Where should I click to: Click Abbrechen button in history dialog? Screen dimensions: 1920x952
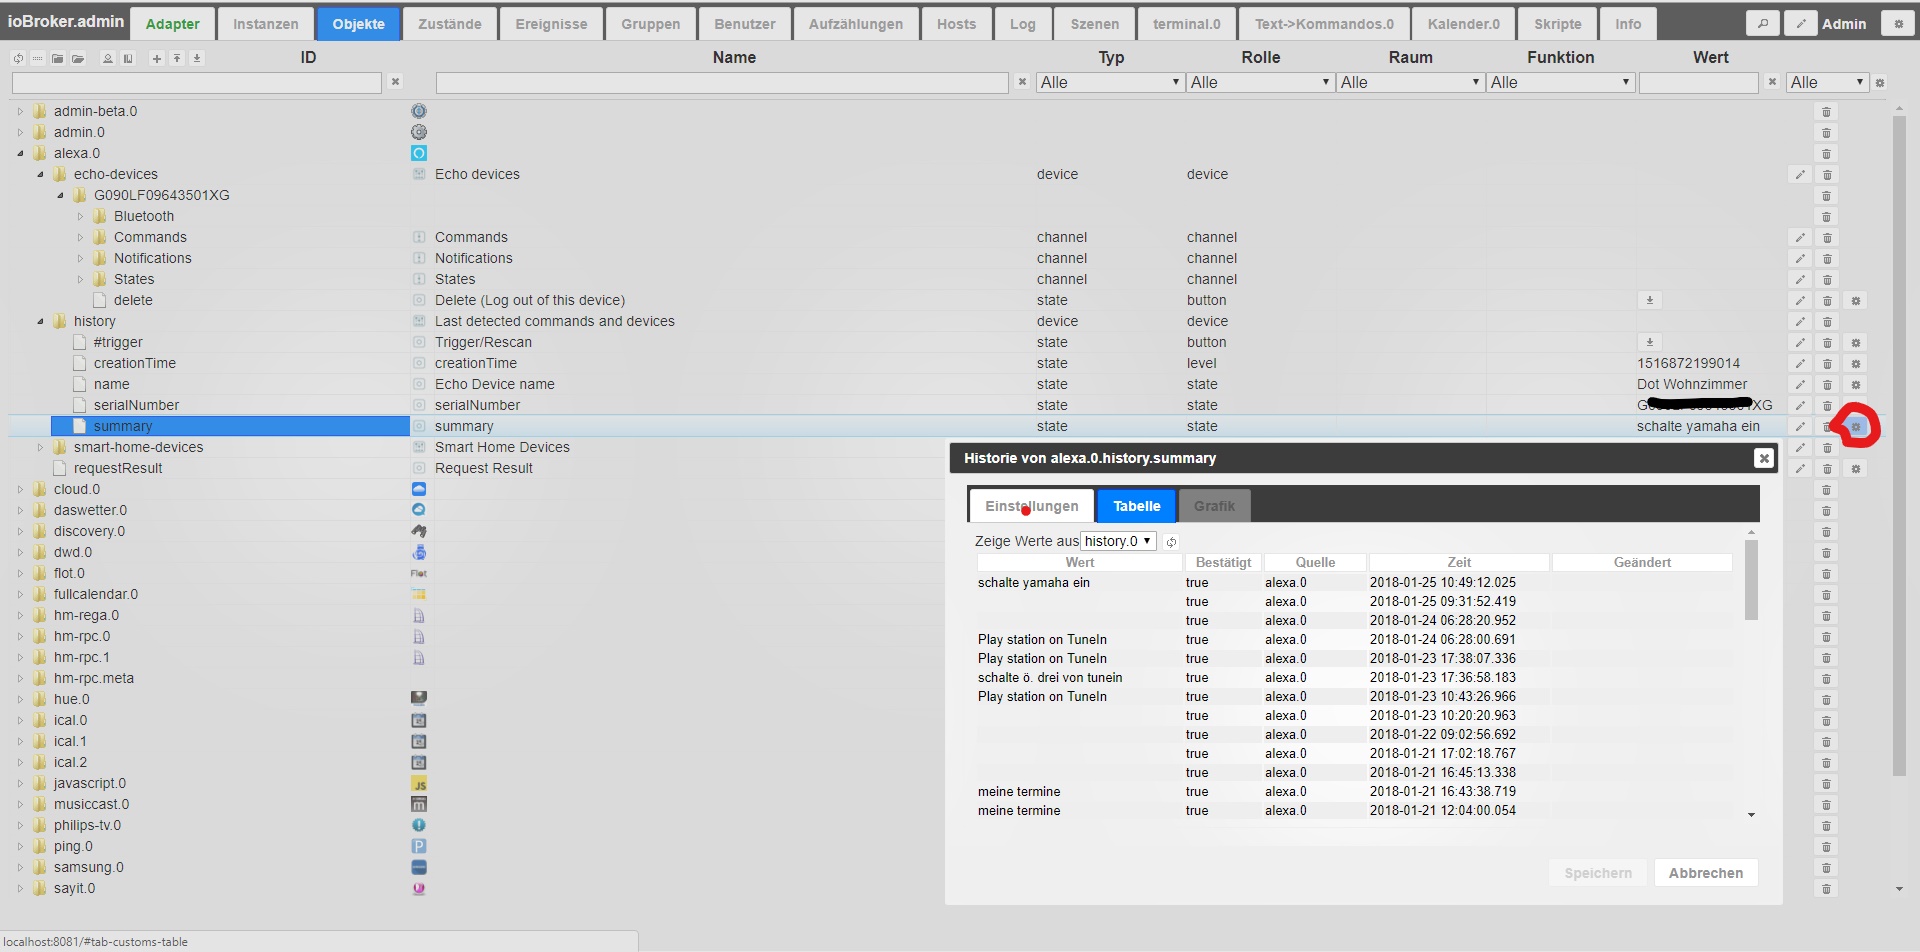pos(1705,873)
